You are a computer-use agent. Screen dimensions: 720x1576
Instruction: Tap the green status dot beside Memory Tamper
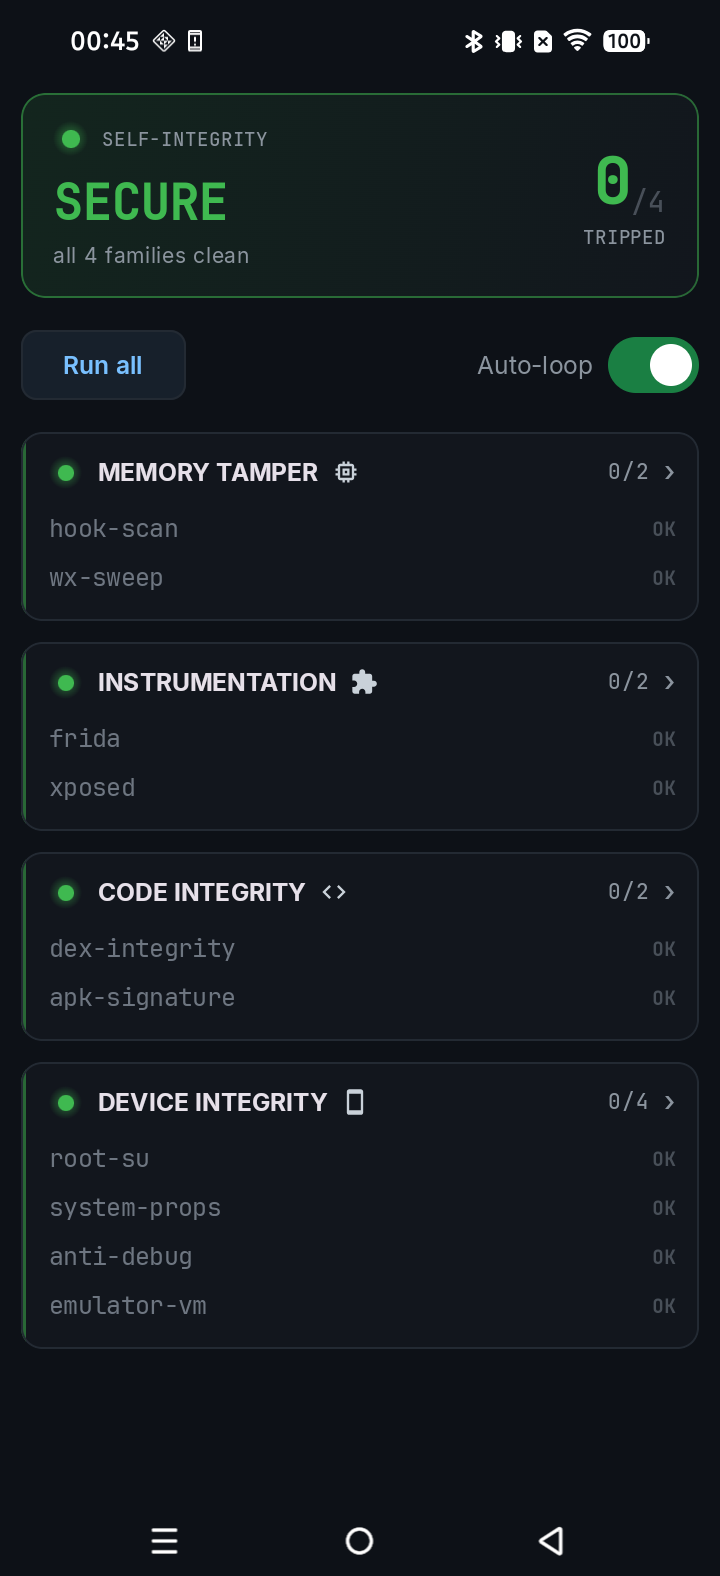click(x=66, y=472)
